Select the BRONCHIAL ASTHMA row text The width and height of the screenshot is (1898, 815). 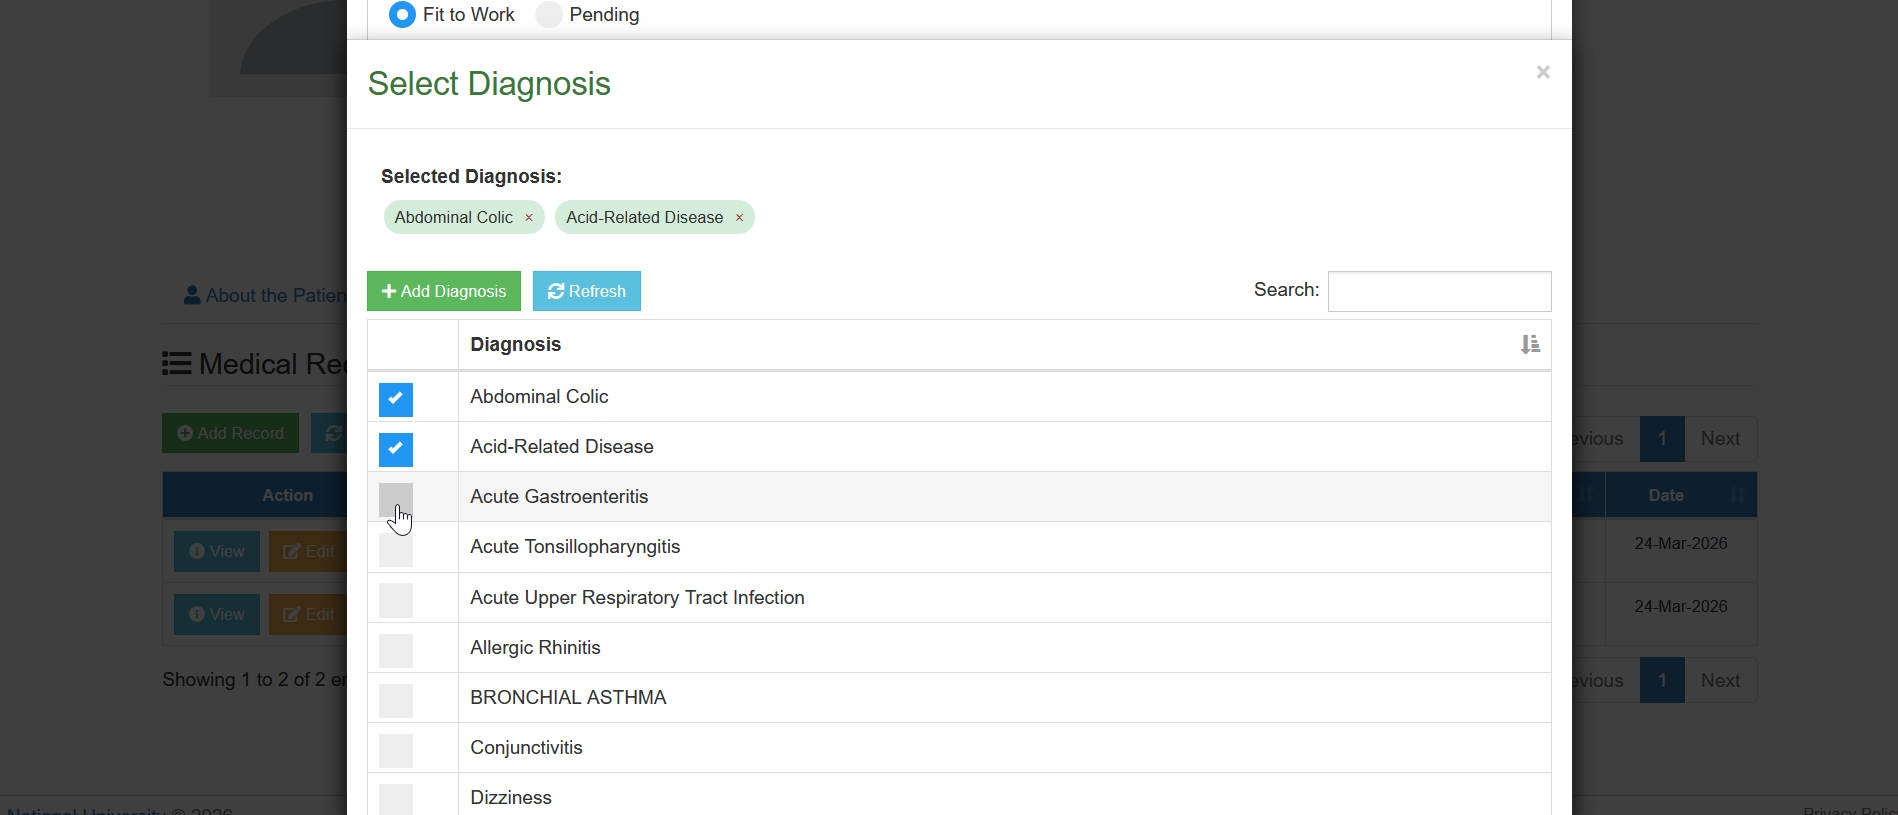(x=568, y=698)
